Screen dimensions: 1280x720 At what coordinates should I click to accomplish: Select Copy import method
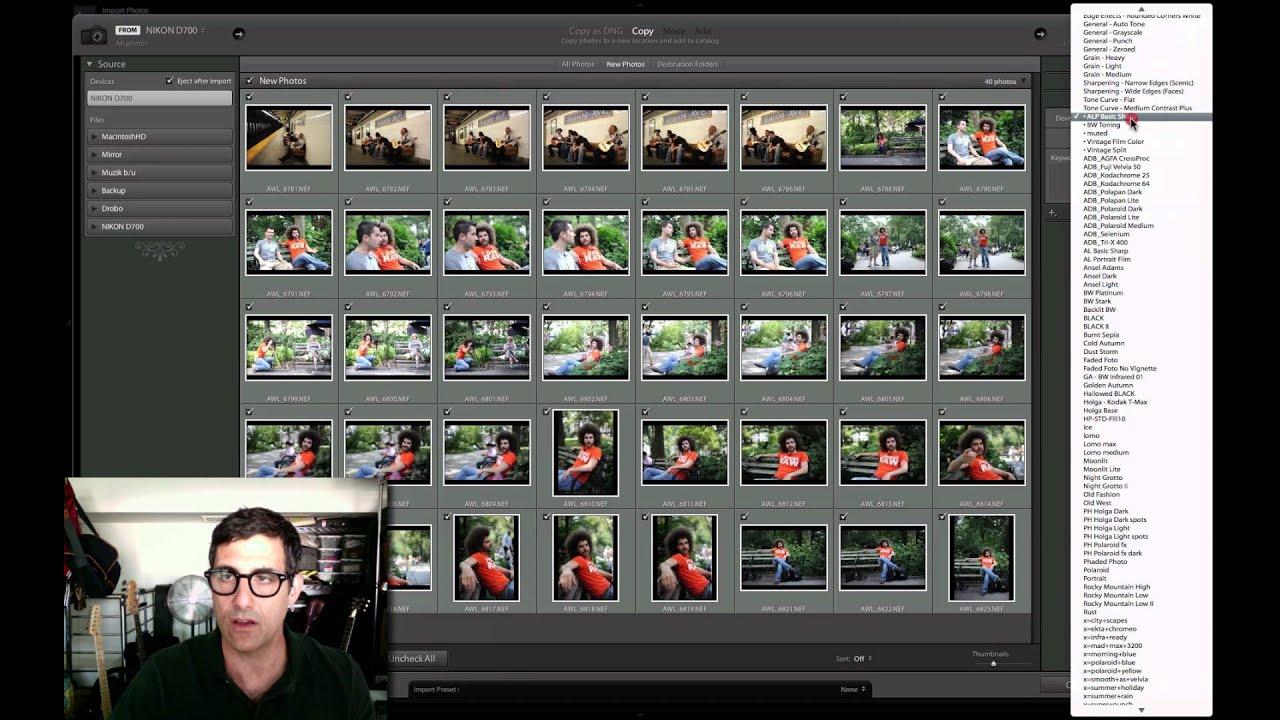pyautogui.click(x=643, y=31)
